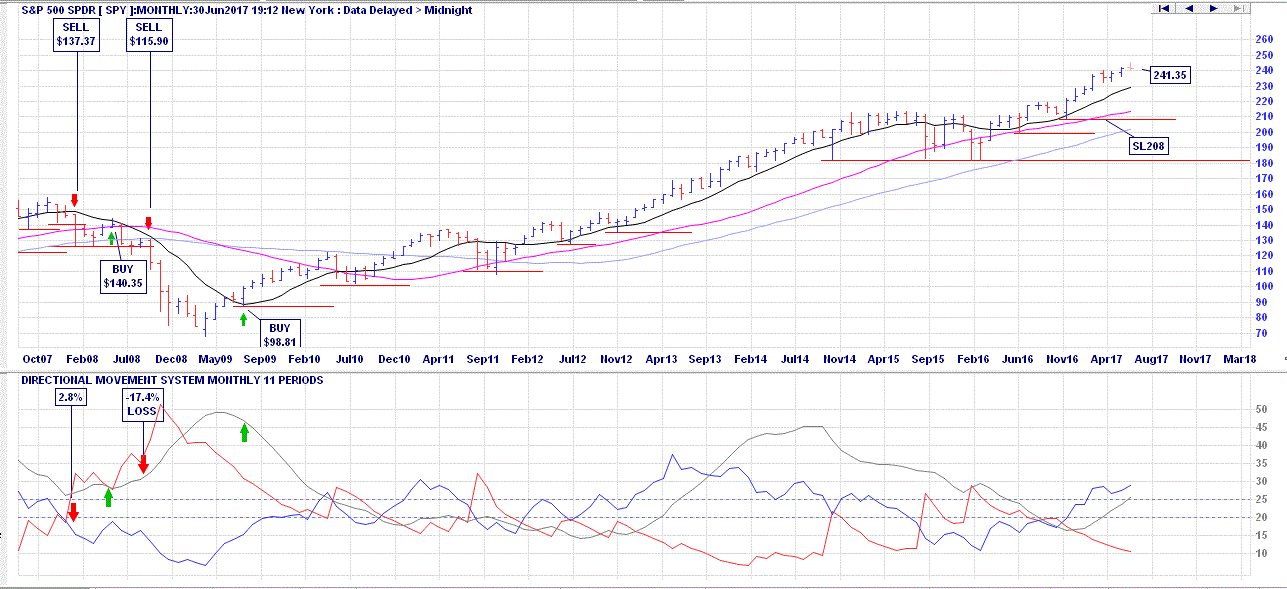Select the BUY $98.81 annotation label

tap(279, 334)
